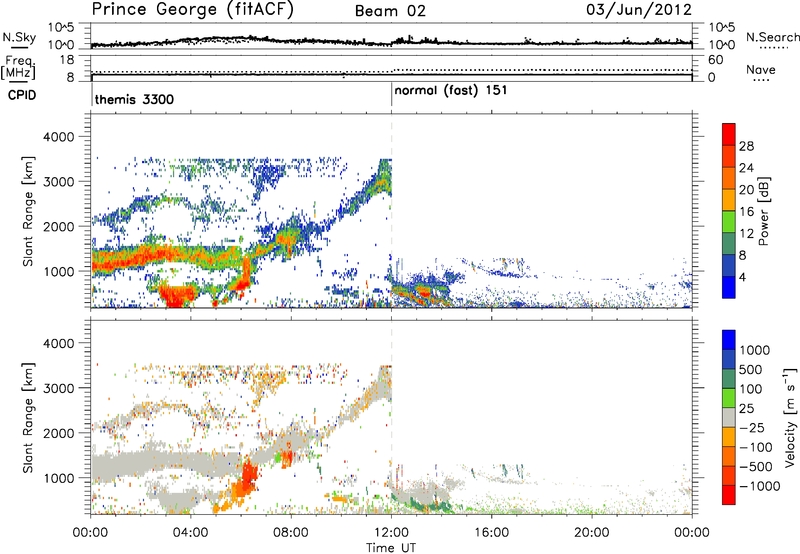Click the Power colorbar segment between 8 and 12
800x554 pixels.
[729, 243]
